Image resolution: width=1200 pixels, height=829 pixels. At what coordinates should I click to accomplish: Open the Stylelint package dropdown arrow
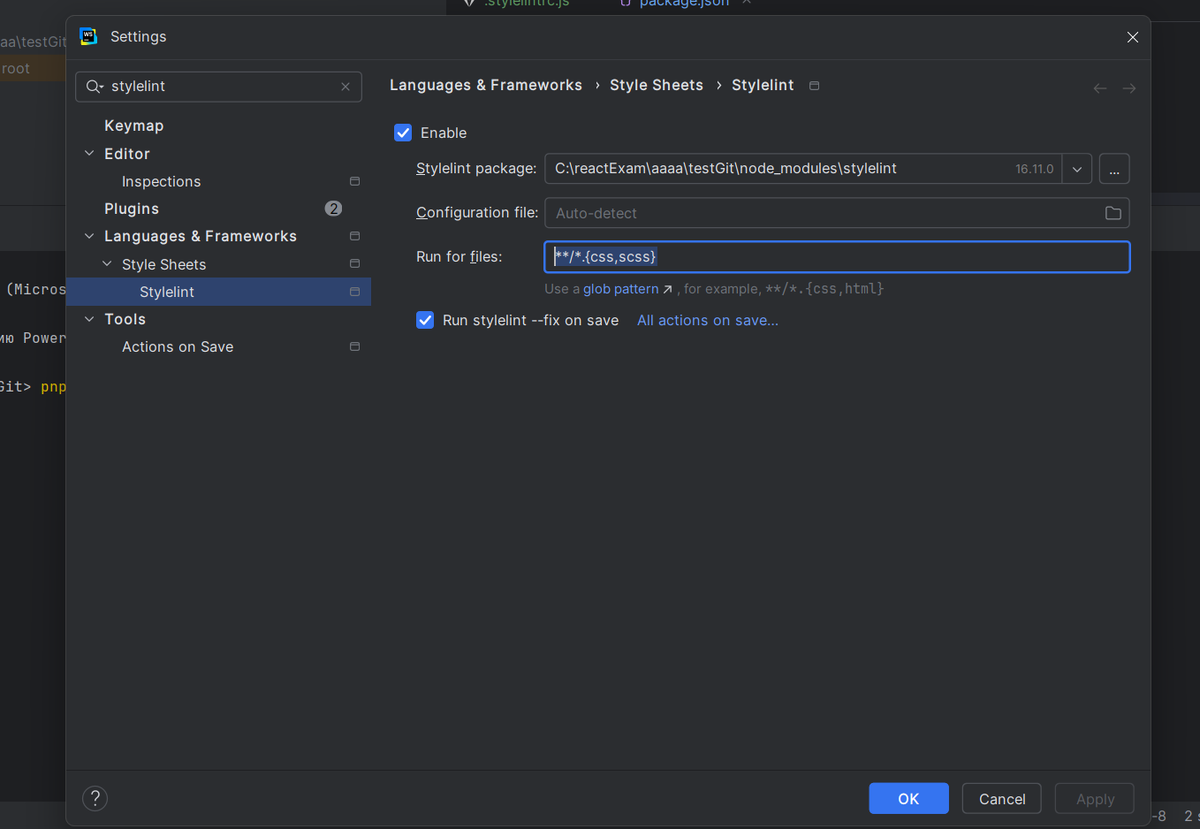[x=1077, y=169]
